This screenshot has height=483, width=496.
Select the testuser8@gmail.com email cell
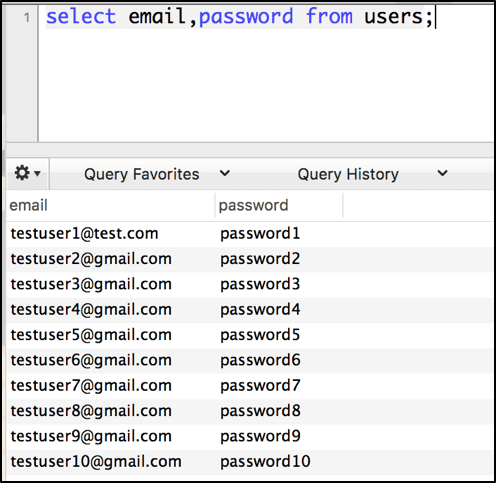91,411
